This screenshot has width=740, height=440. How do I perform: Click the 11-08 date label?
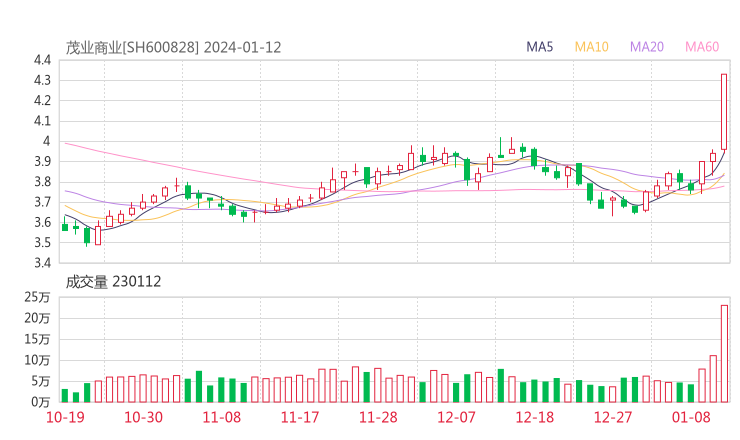point(222,417)
